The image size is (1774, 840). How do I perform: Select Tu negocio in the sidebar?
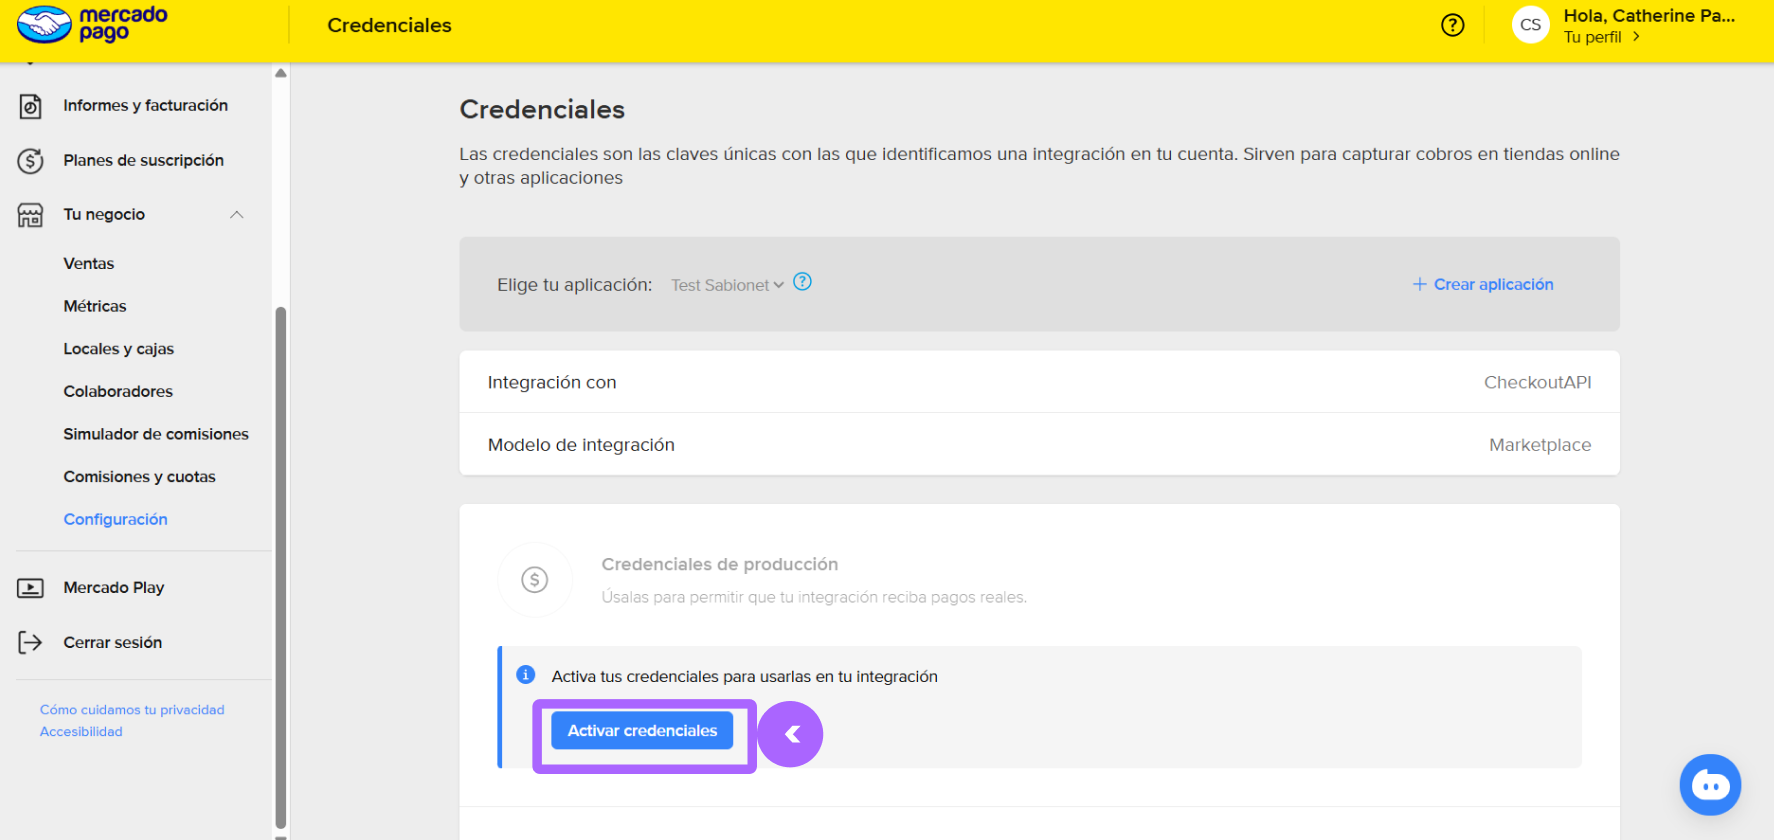(104, 215)
